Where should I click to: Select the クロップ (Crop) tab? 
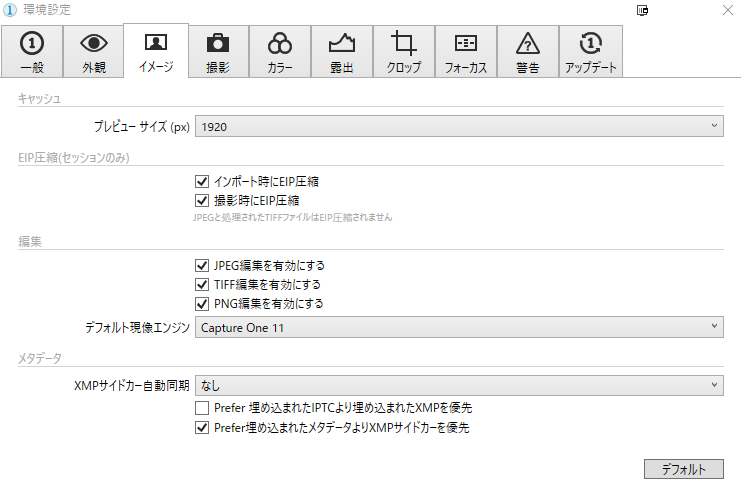click(403, 52)
